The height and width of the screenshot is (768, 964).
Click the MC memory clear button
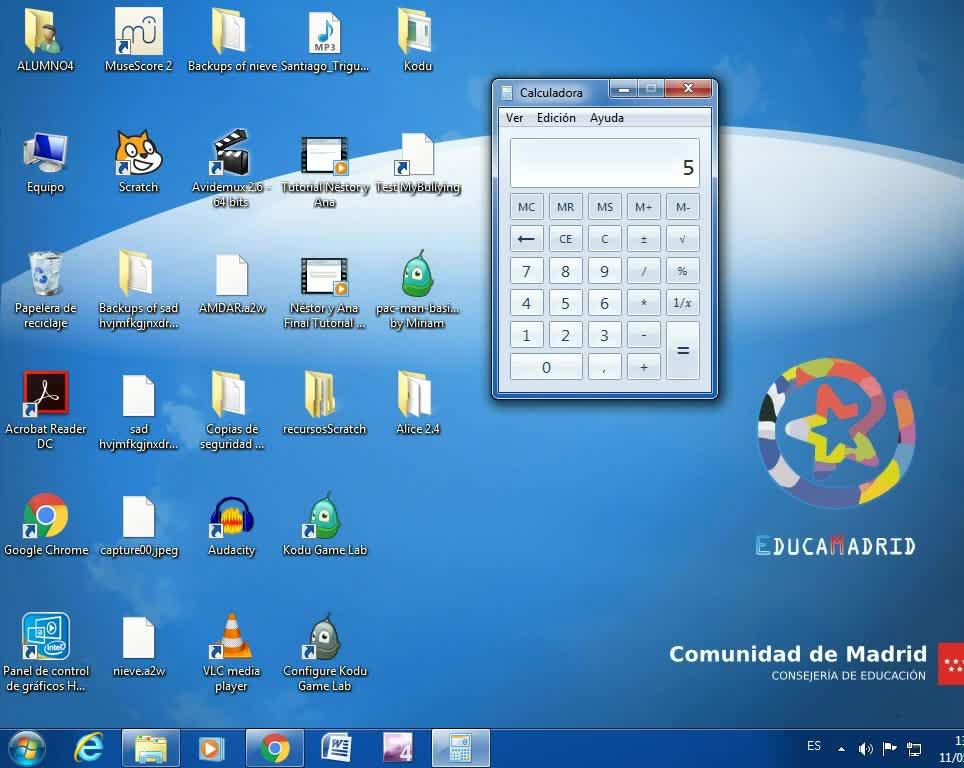click(526, 207)
